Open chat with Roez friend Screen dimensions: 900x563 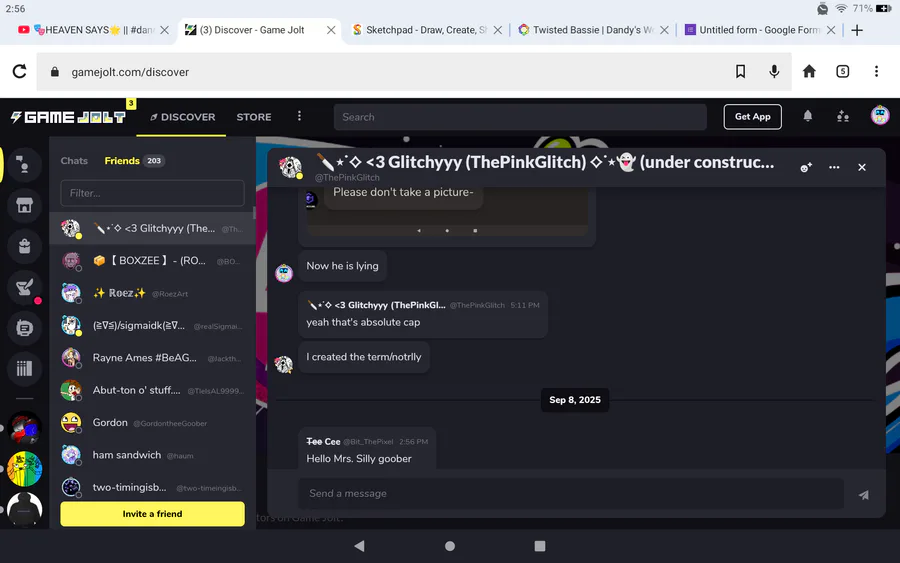152,293
